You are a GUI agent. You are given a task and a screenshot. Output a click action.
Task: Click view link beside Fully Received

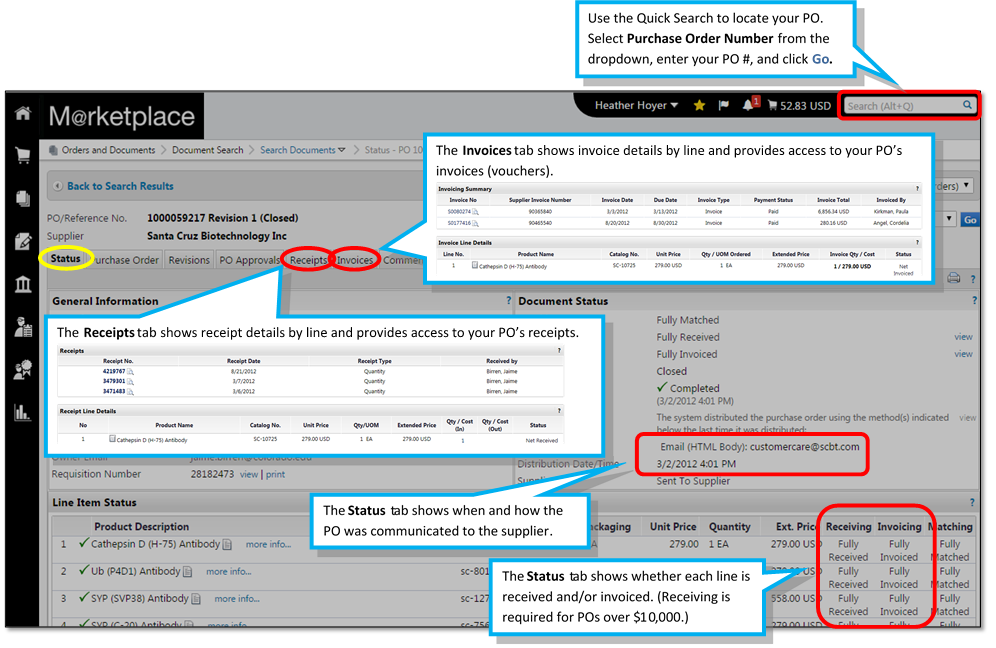[963, 337]
